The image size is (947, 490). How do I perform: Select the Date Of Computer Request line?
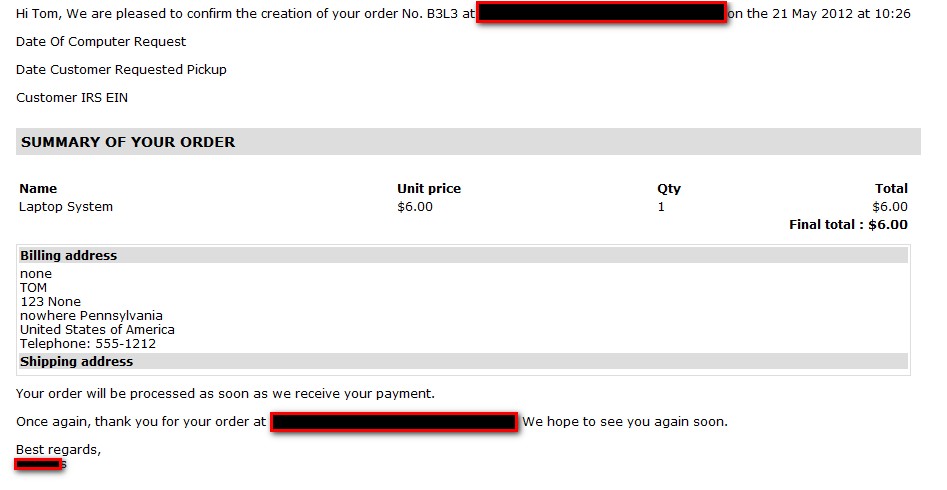[x=101, y=42]
